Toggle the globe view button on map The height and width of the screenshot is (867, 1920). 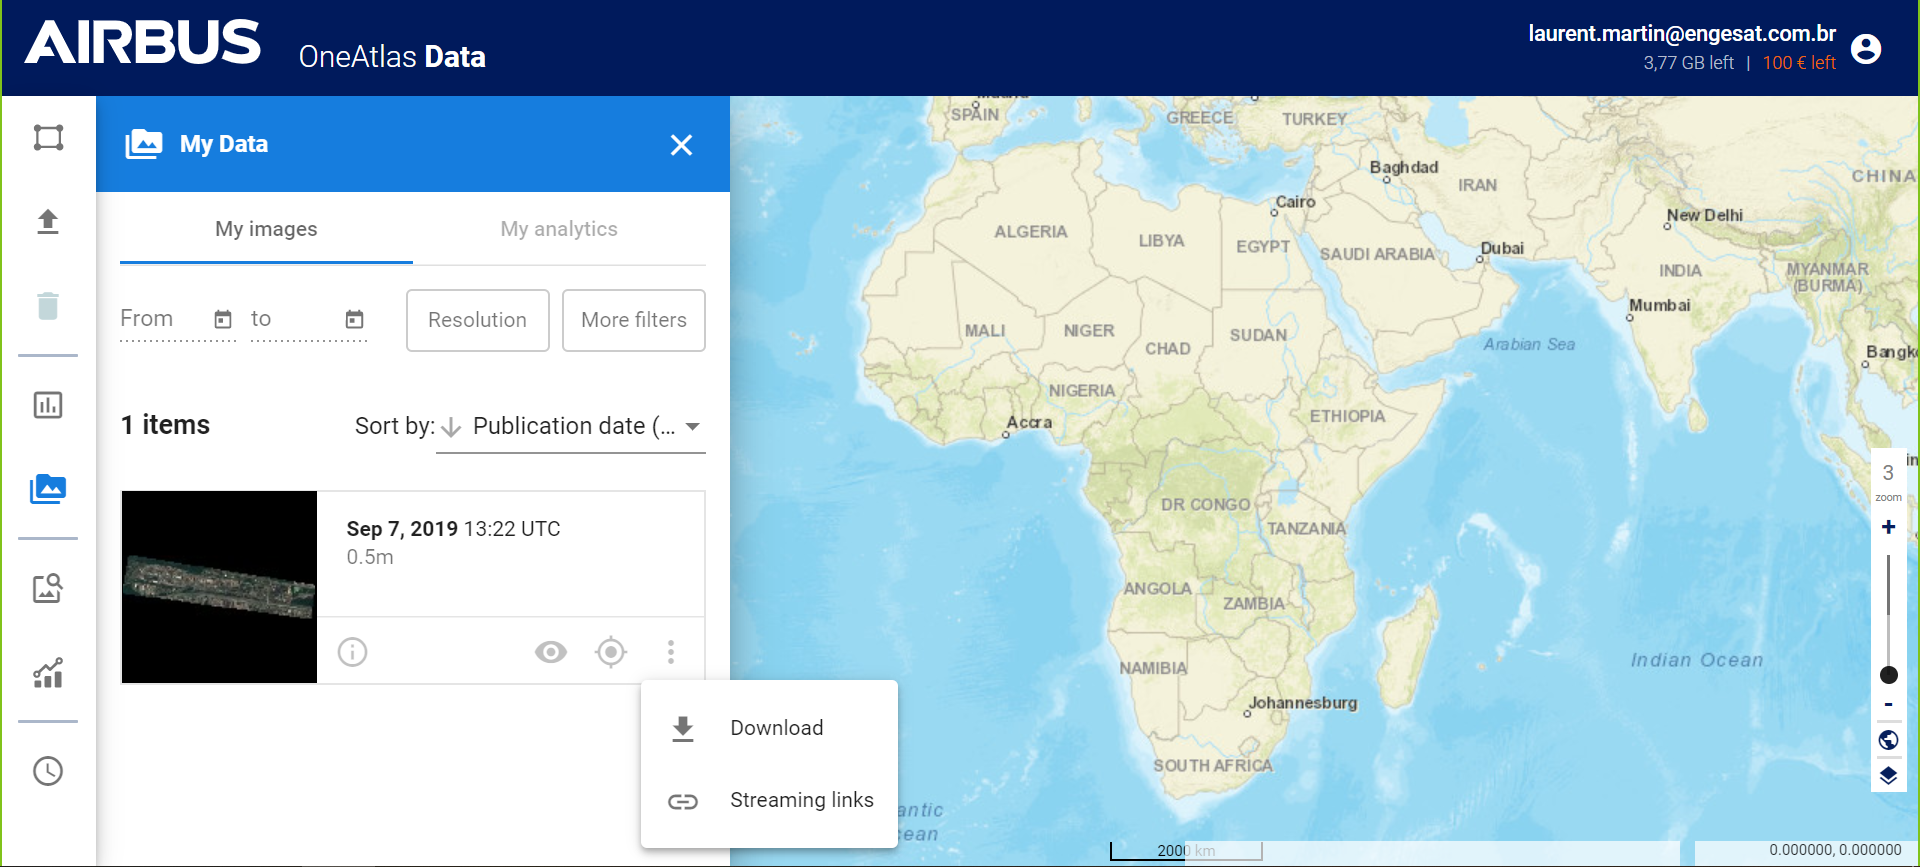[1888, 740]
